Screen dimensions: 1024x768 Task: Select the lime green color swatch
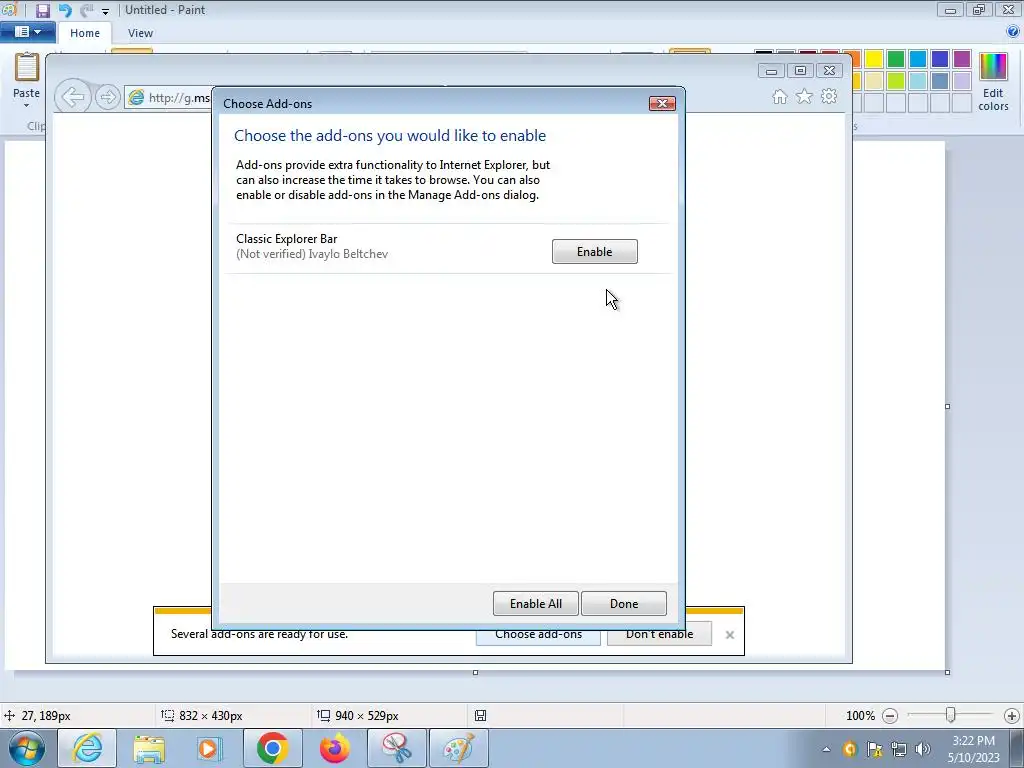point(896,81)
